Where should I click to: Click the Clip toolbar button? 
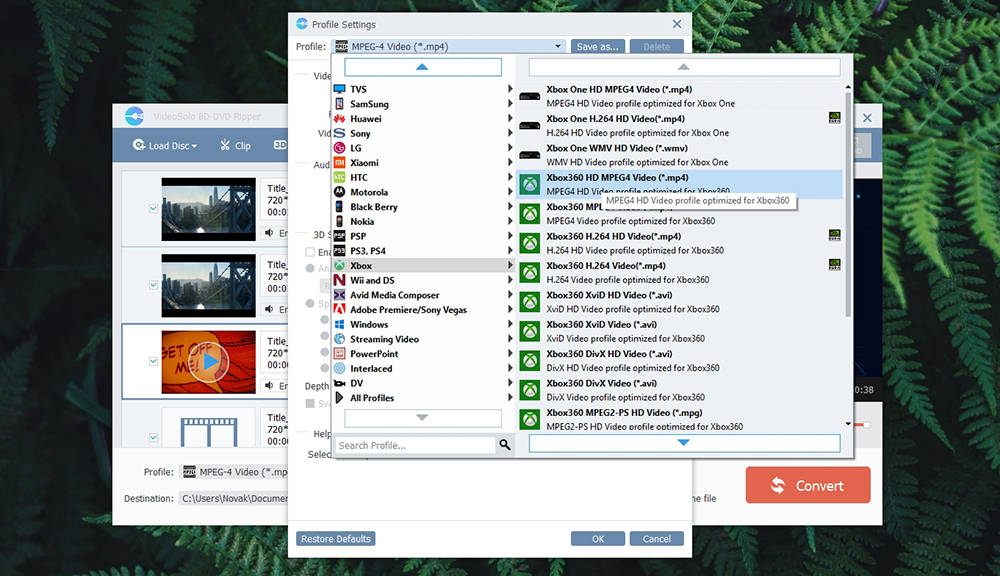pos(235,145)
